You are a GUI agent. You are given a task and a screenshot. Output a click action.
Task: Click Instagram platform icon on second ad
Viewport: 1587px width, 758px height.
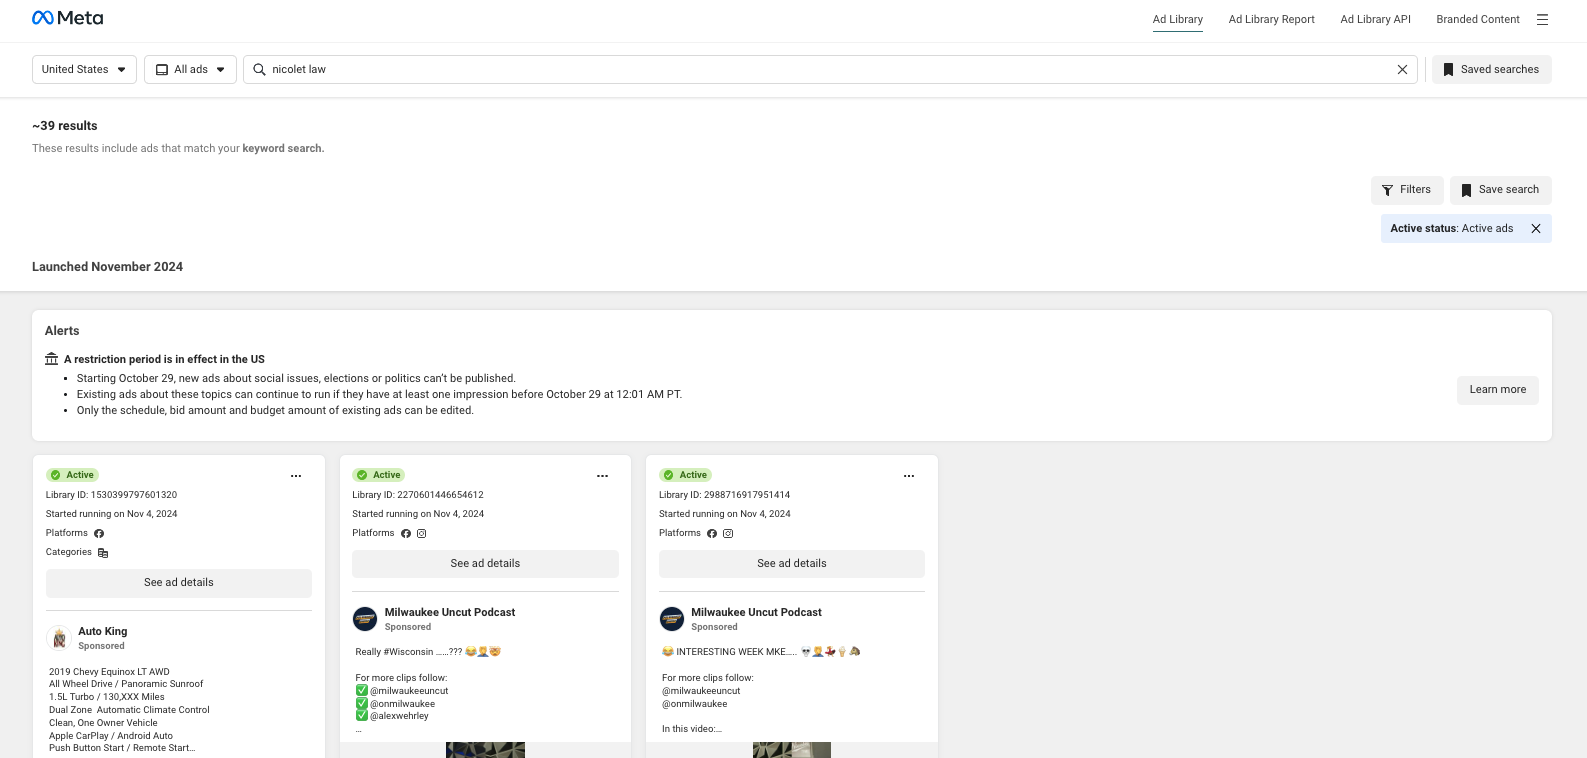click(421, 534)
